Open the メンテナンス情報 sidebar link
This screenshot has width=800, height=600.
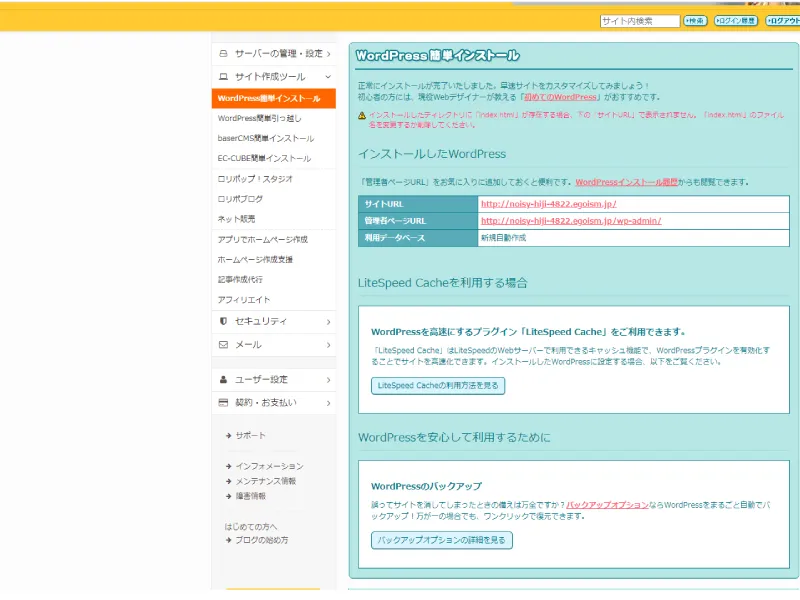click(265, 481)
